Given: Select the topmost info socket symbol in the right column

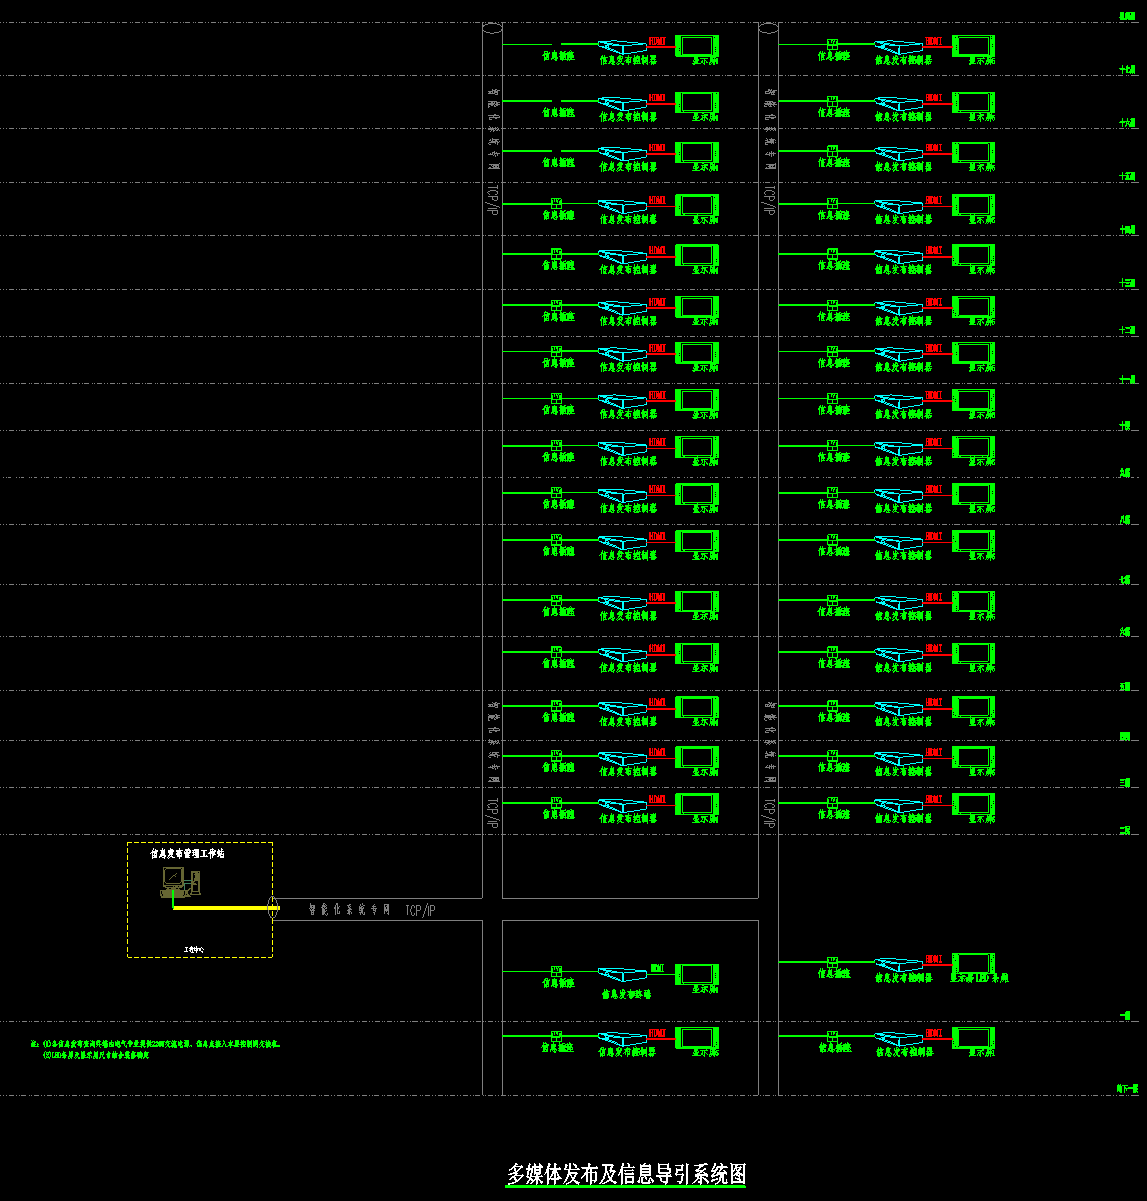Looking at the screenshot, I should tap(833, 45).
